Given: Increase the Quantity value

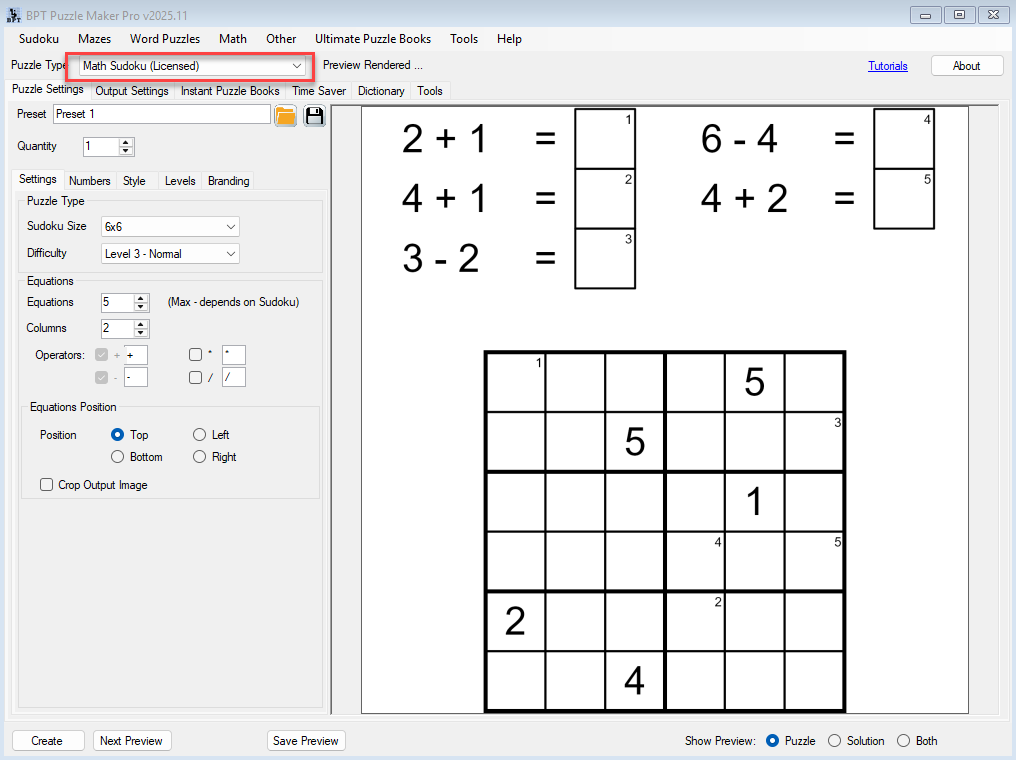Looking at the screenshot, I should click(x=124, y=140).
